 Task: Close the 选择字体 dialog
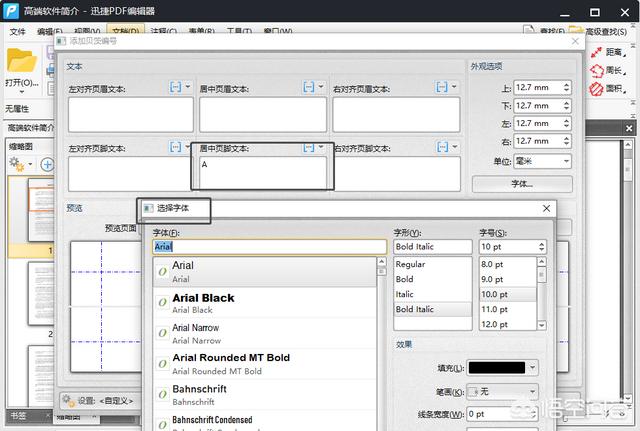(x=547, y=209)
